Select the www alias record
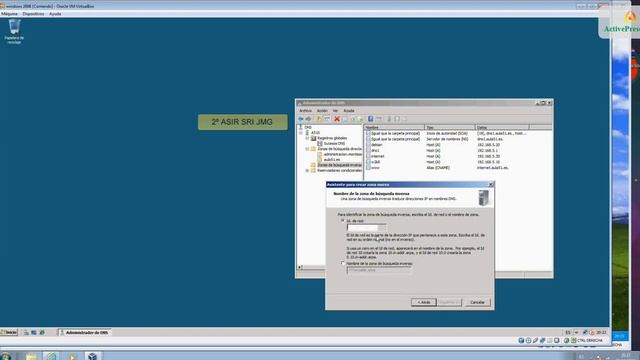 click(375, 168)
